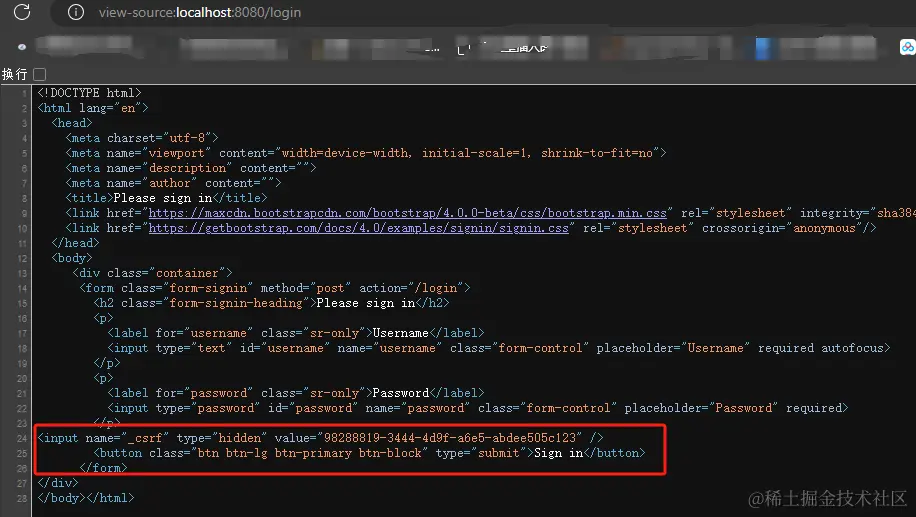Click the meta name="description" line
The height and width of the screenshot is (517, 916).
click(191, 168)
